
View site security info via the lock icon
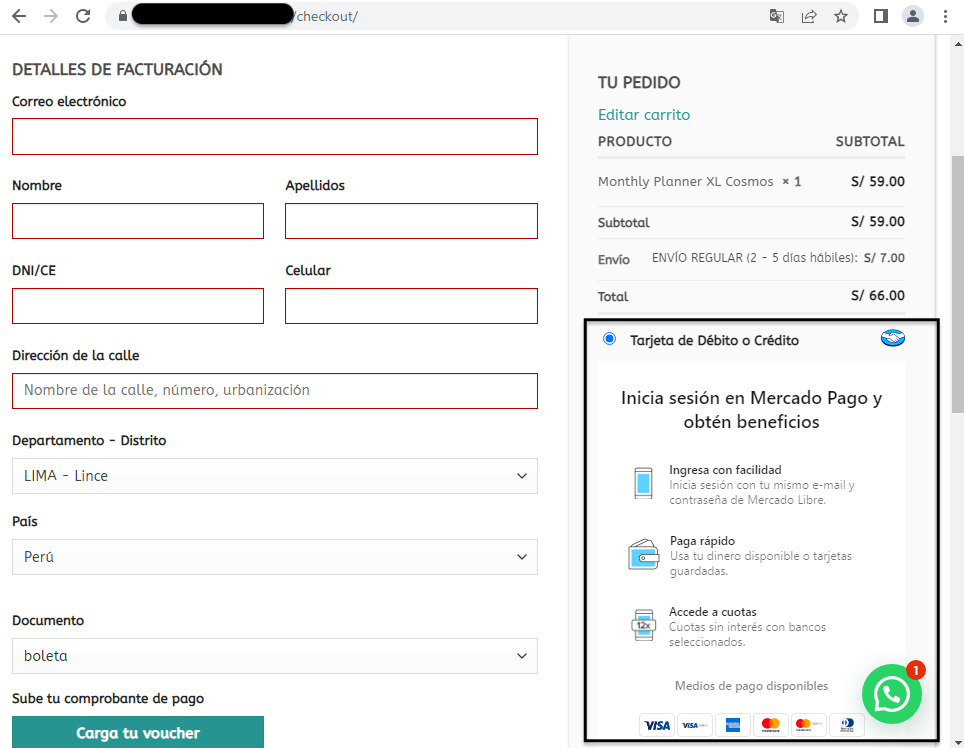(x=123, y=16)
